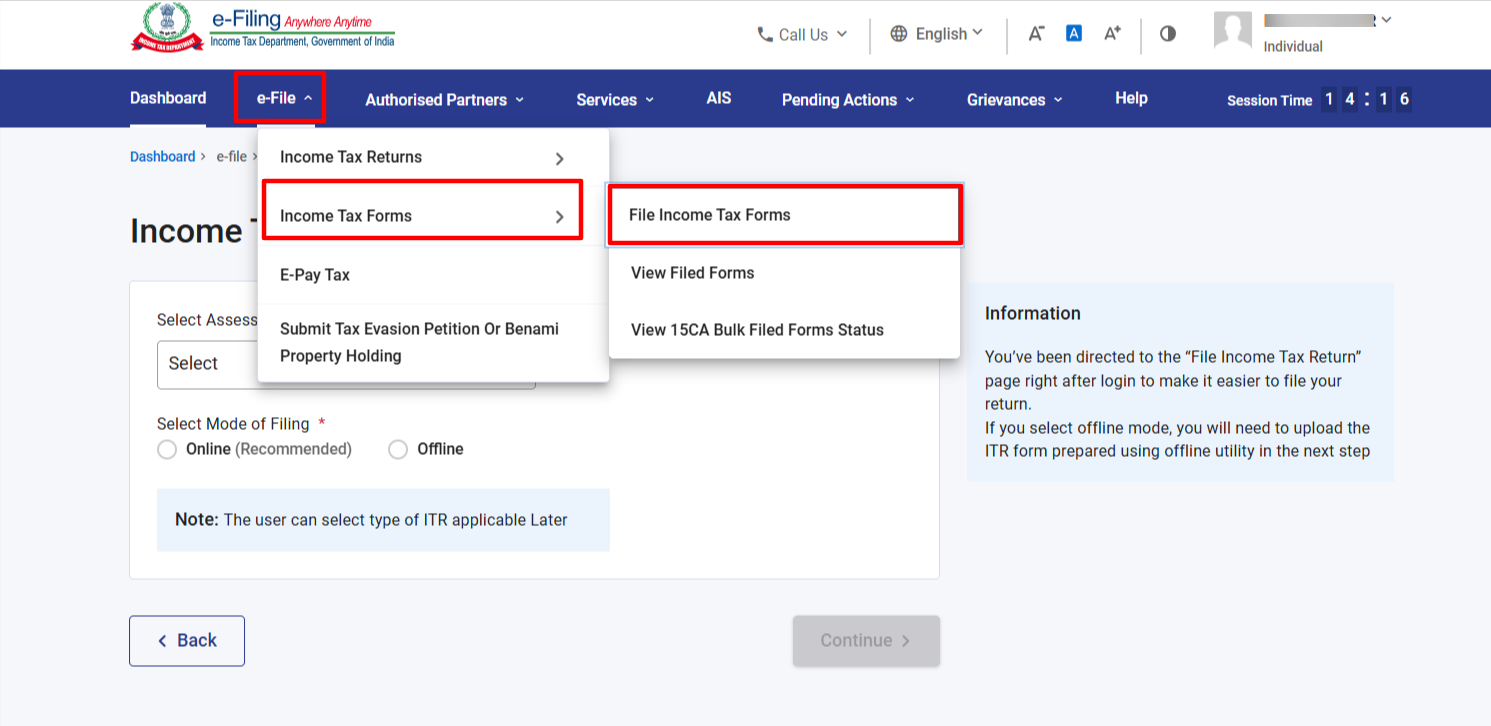
Task: Open Dashboard via the breadcrumb link
Action: click(x=163, y=156)
